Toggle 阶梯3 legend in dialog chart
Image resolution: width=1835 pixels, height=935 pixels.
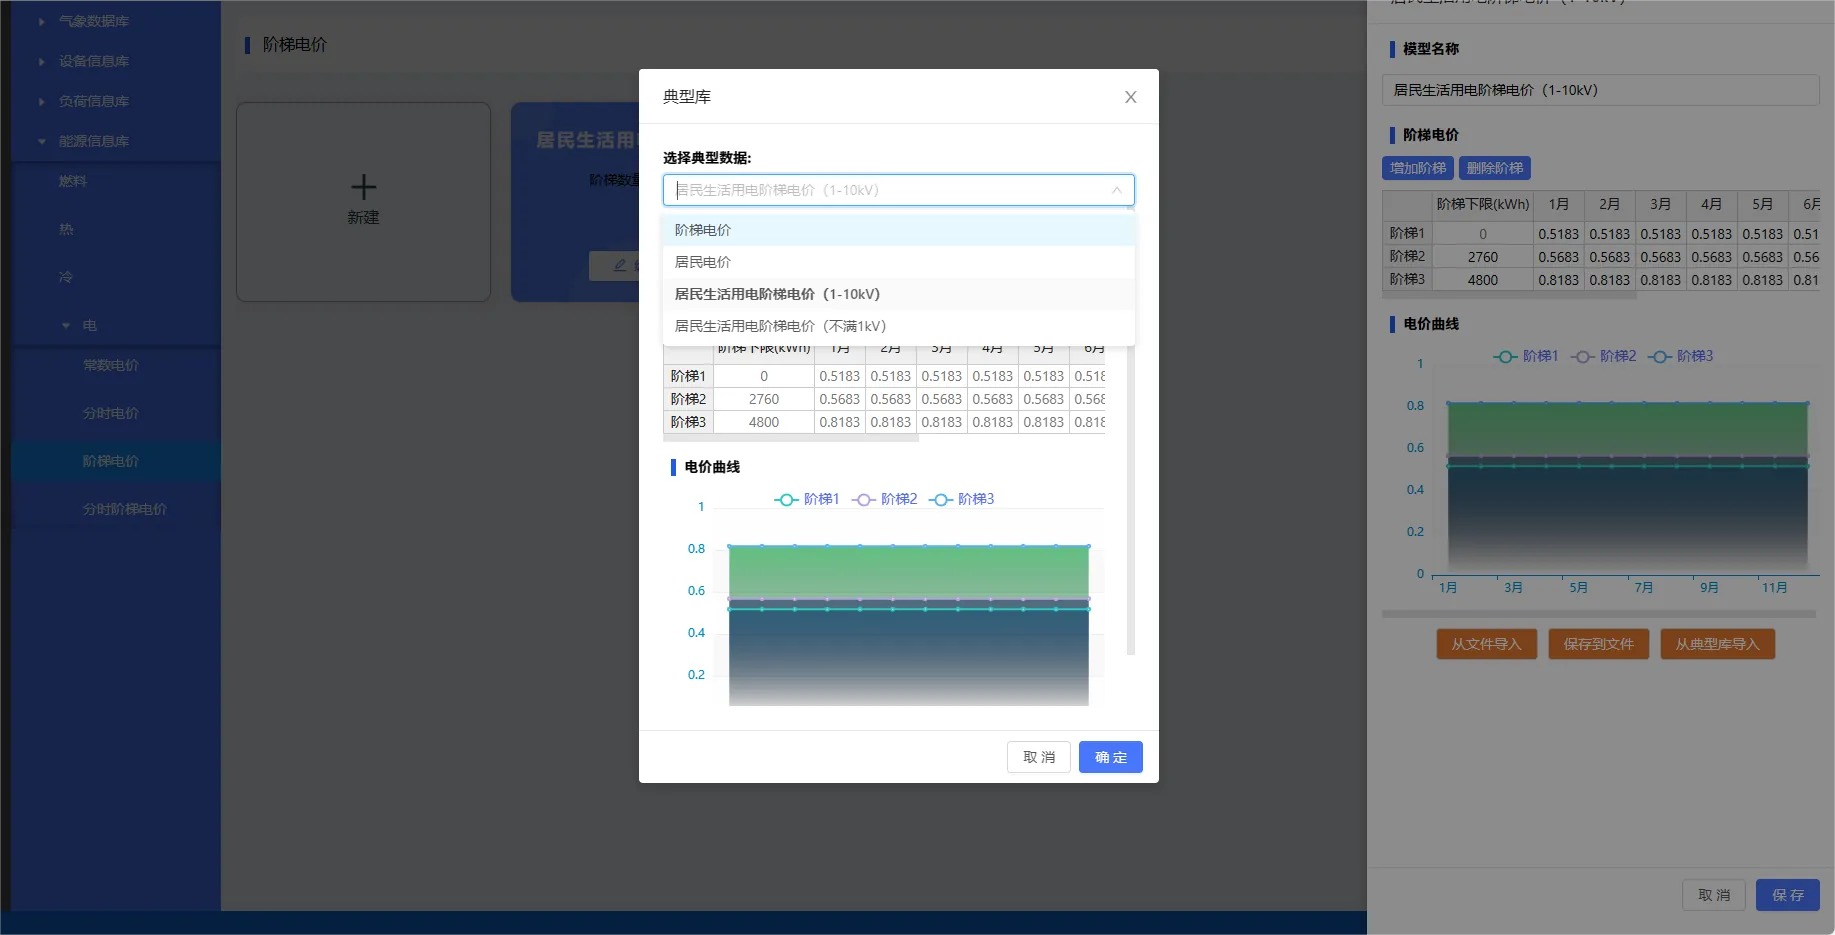[961, 499]
